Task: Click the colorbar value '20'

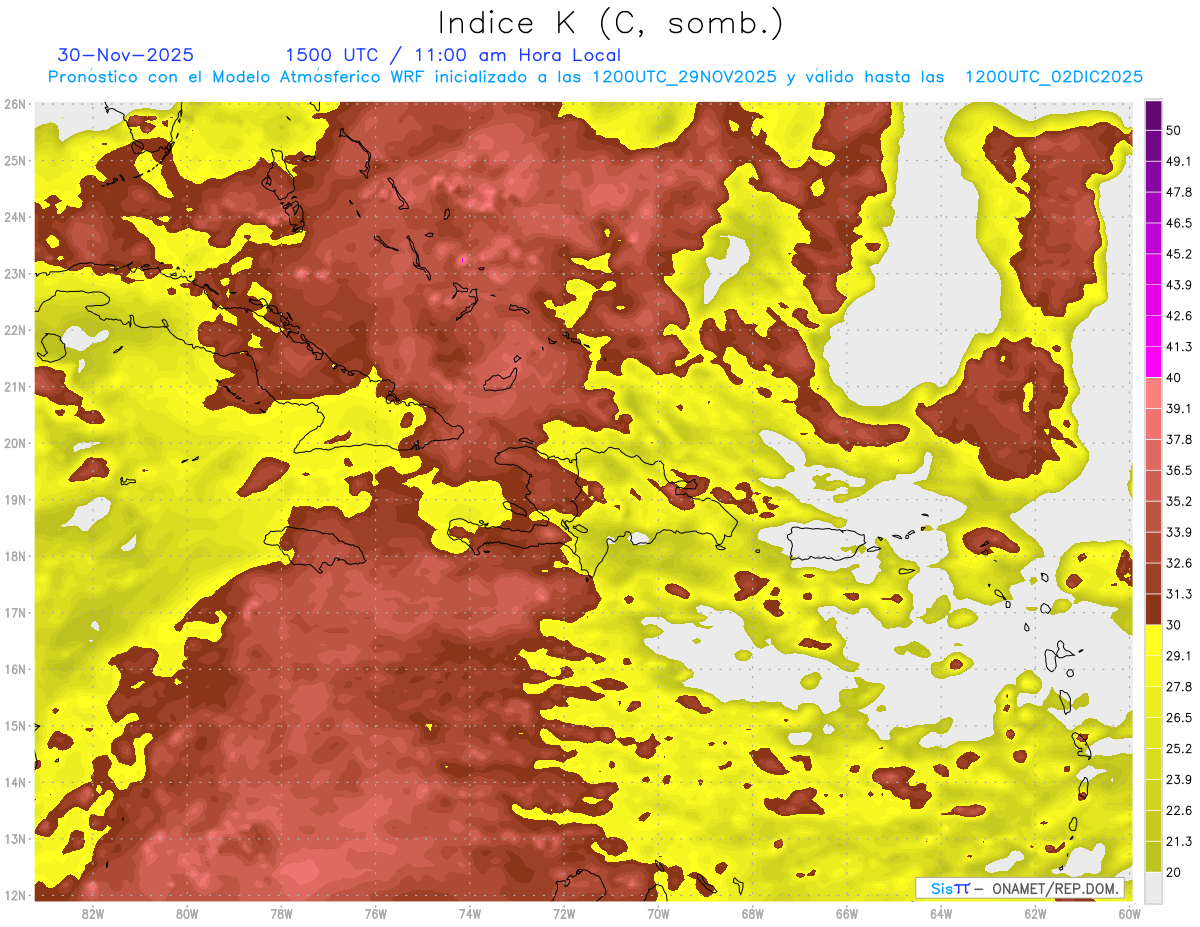Action: tap(1175, 872)
